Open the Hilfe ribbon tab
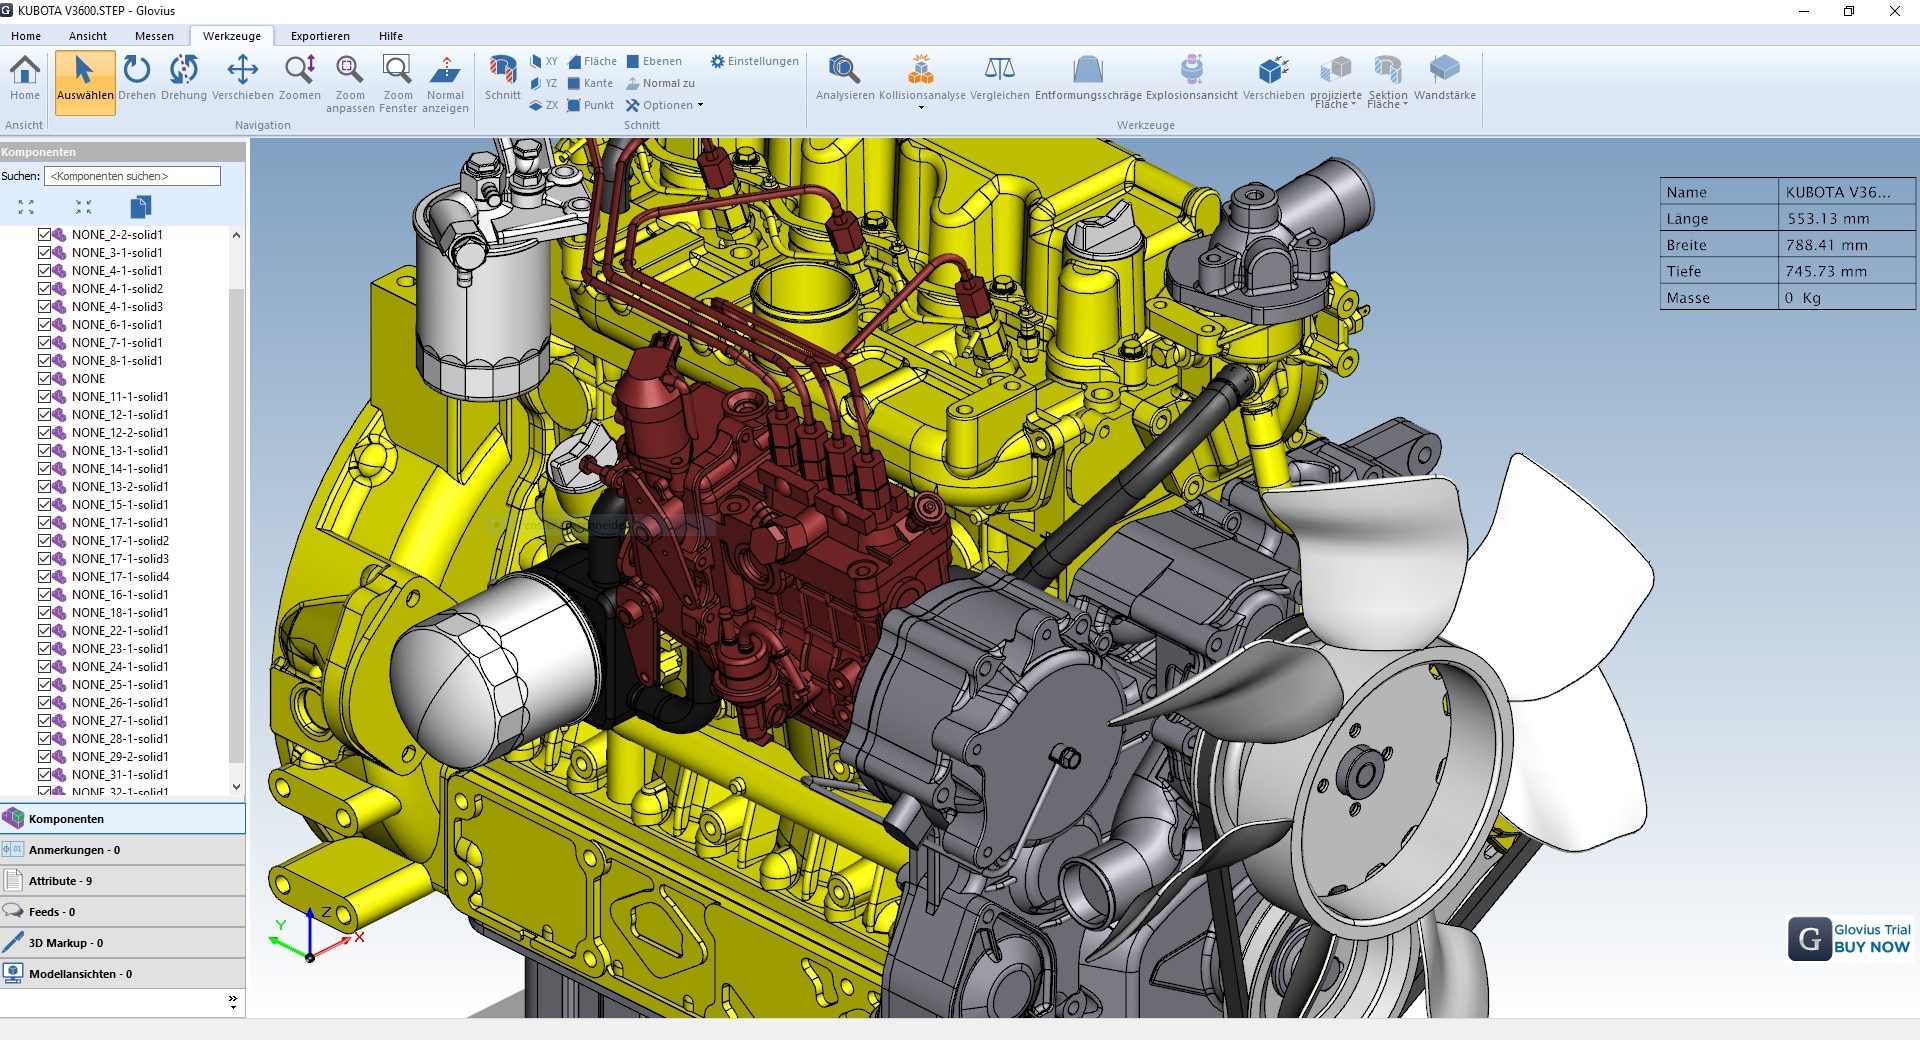The image size is (1920, 1040). (391, 36)
